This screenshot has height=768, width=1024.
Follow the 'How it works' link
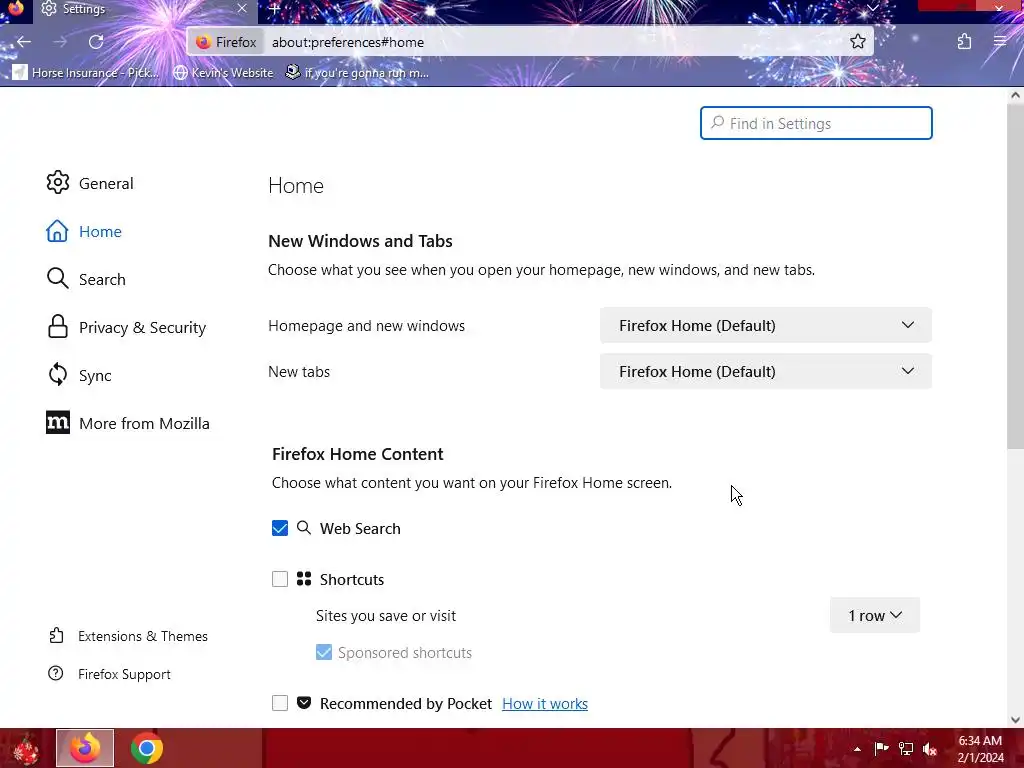(545, 704)
